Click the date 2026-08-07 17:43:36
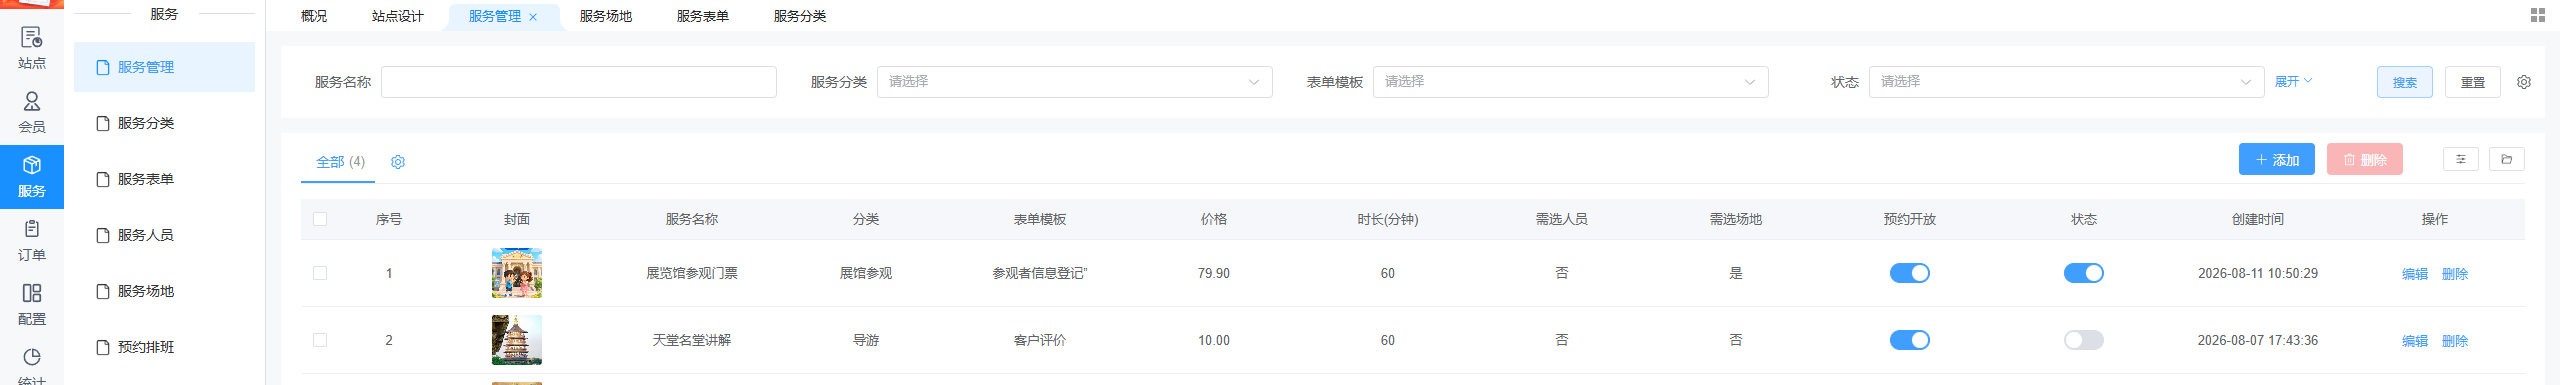Viewport: 2560px width, 385px height. coord(2258,340)
